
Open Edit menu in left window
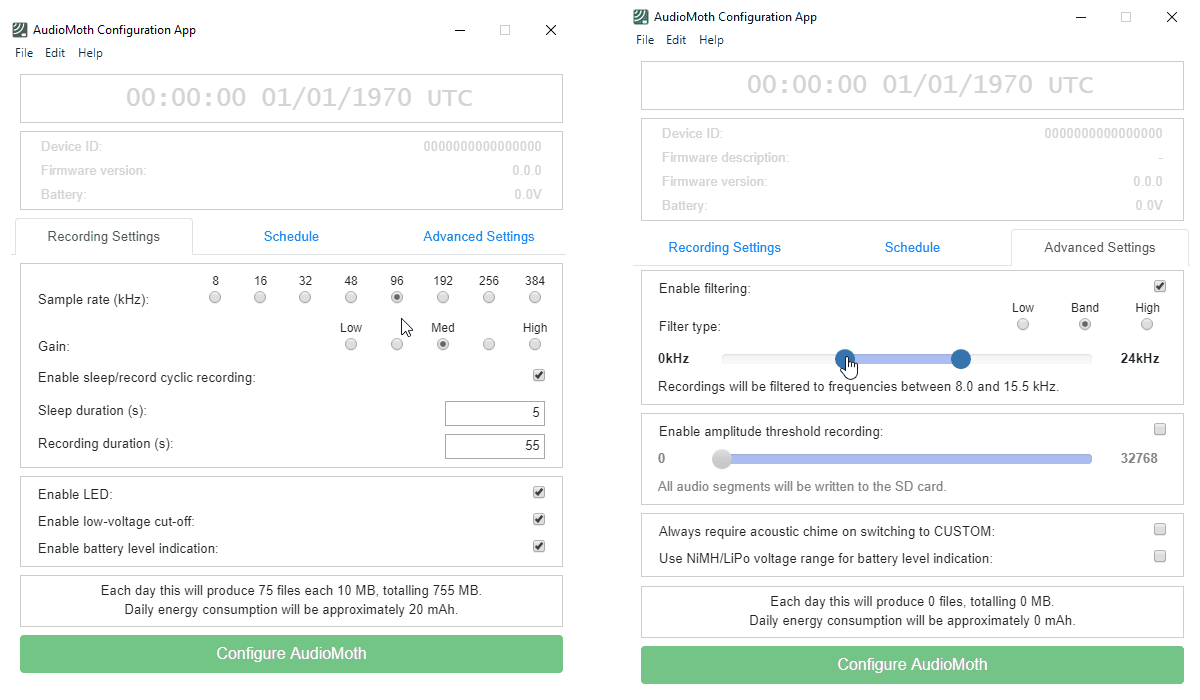click(55, 53)
